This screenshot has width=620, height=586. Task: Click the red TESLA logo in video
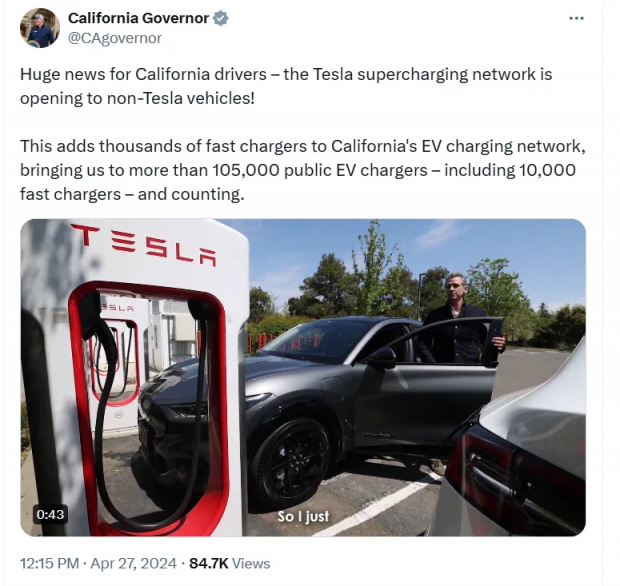144,246
